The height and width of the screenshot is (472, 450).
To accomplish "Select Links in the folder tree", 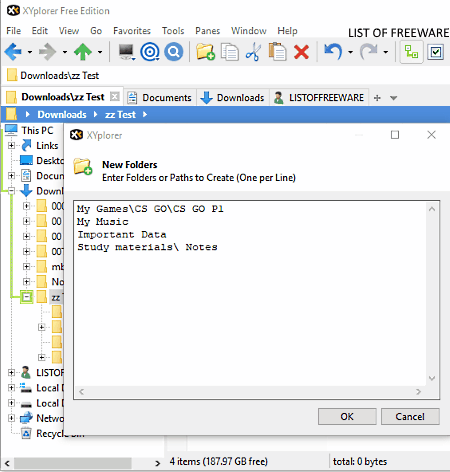I will pos(47,146).
